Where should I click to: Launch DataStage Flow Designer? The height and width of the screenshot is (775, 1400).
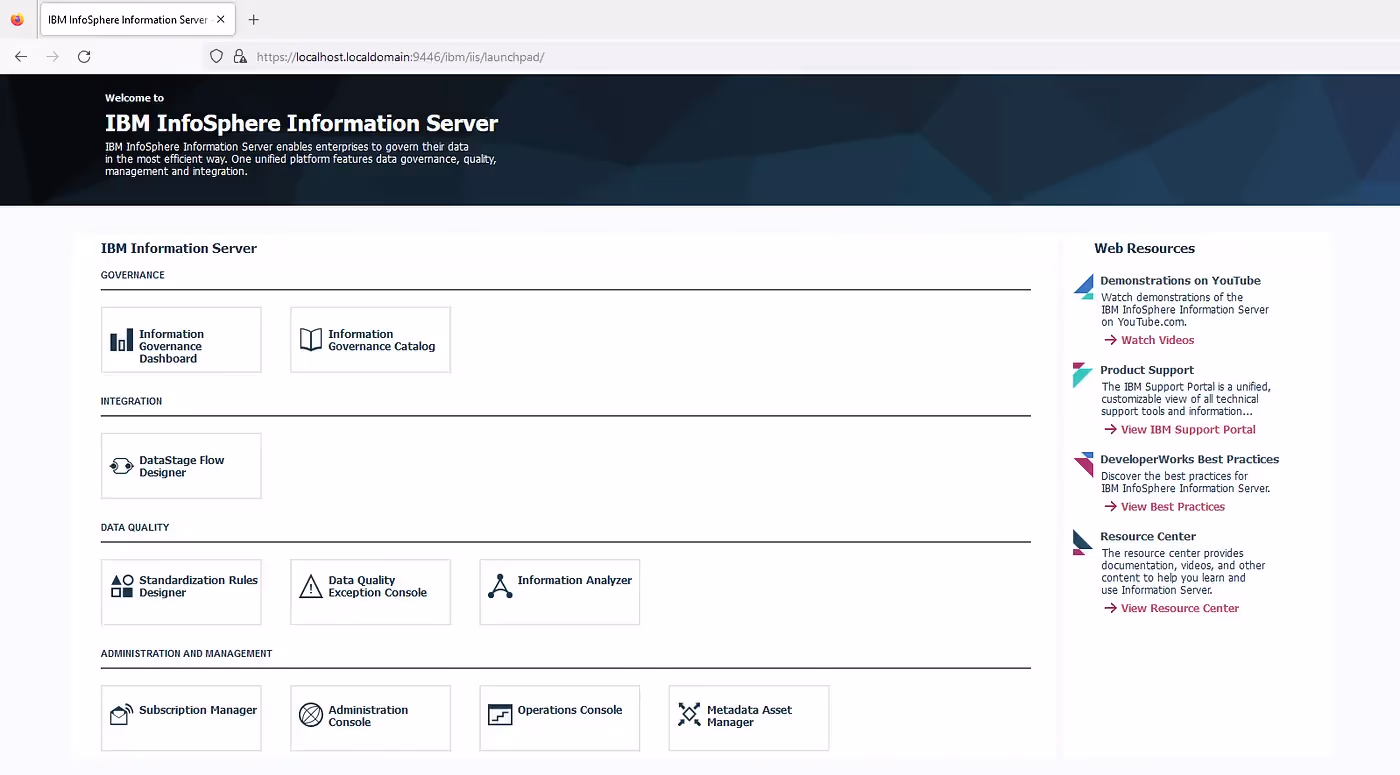181,466
